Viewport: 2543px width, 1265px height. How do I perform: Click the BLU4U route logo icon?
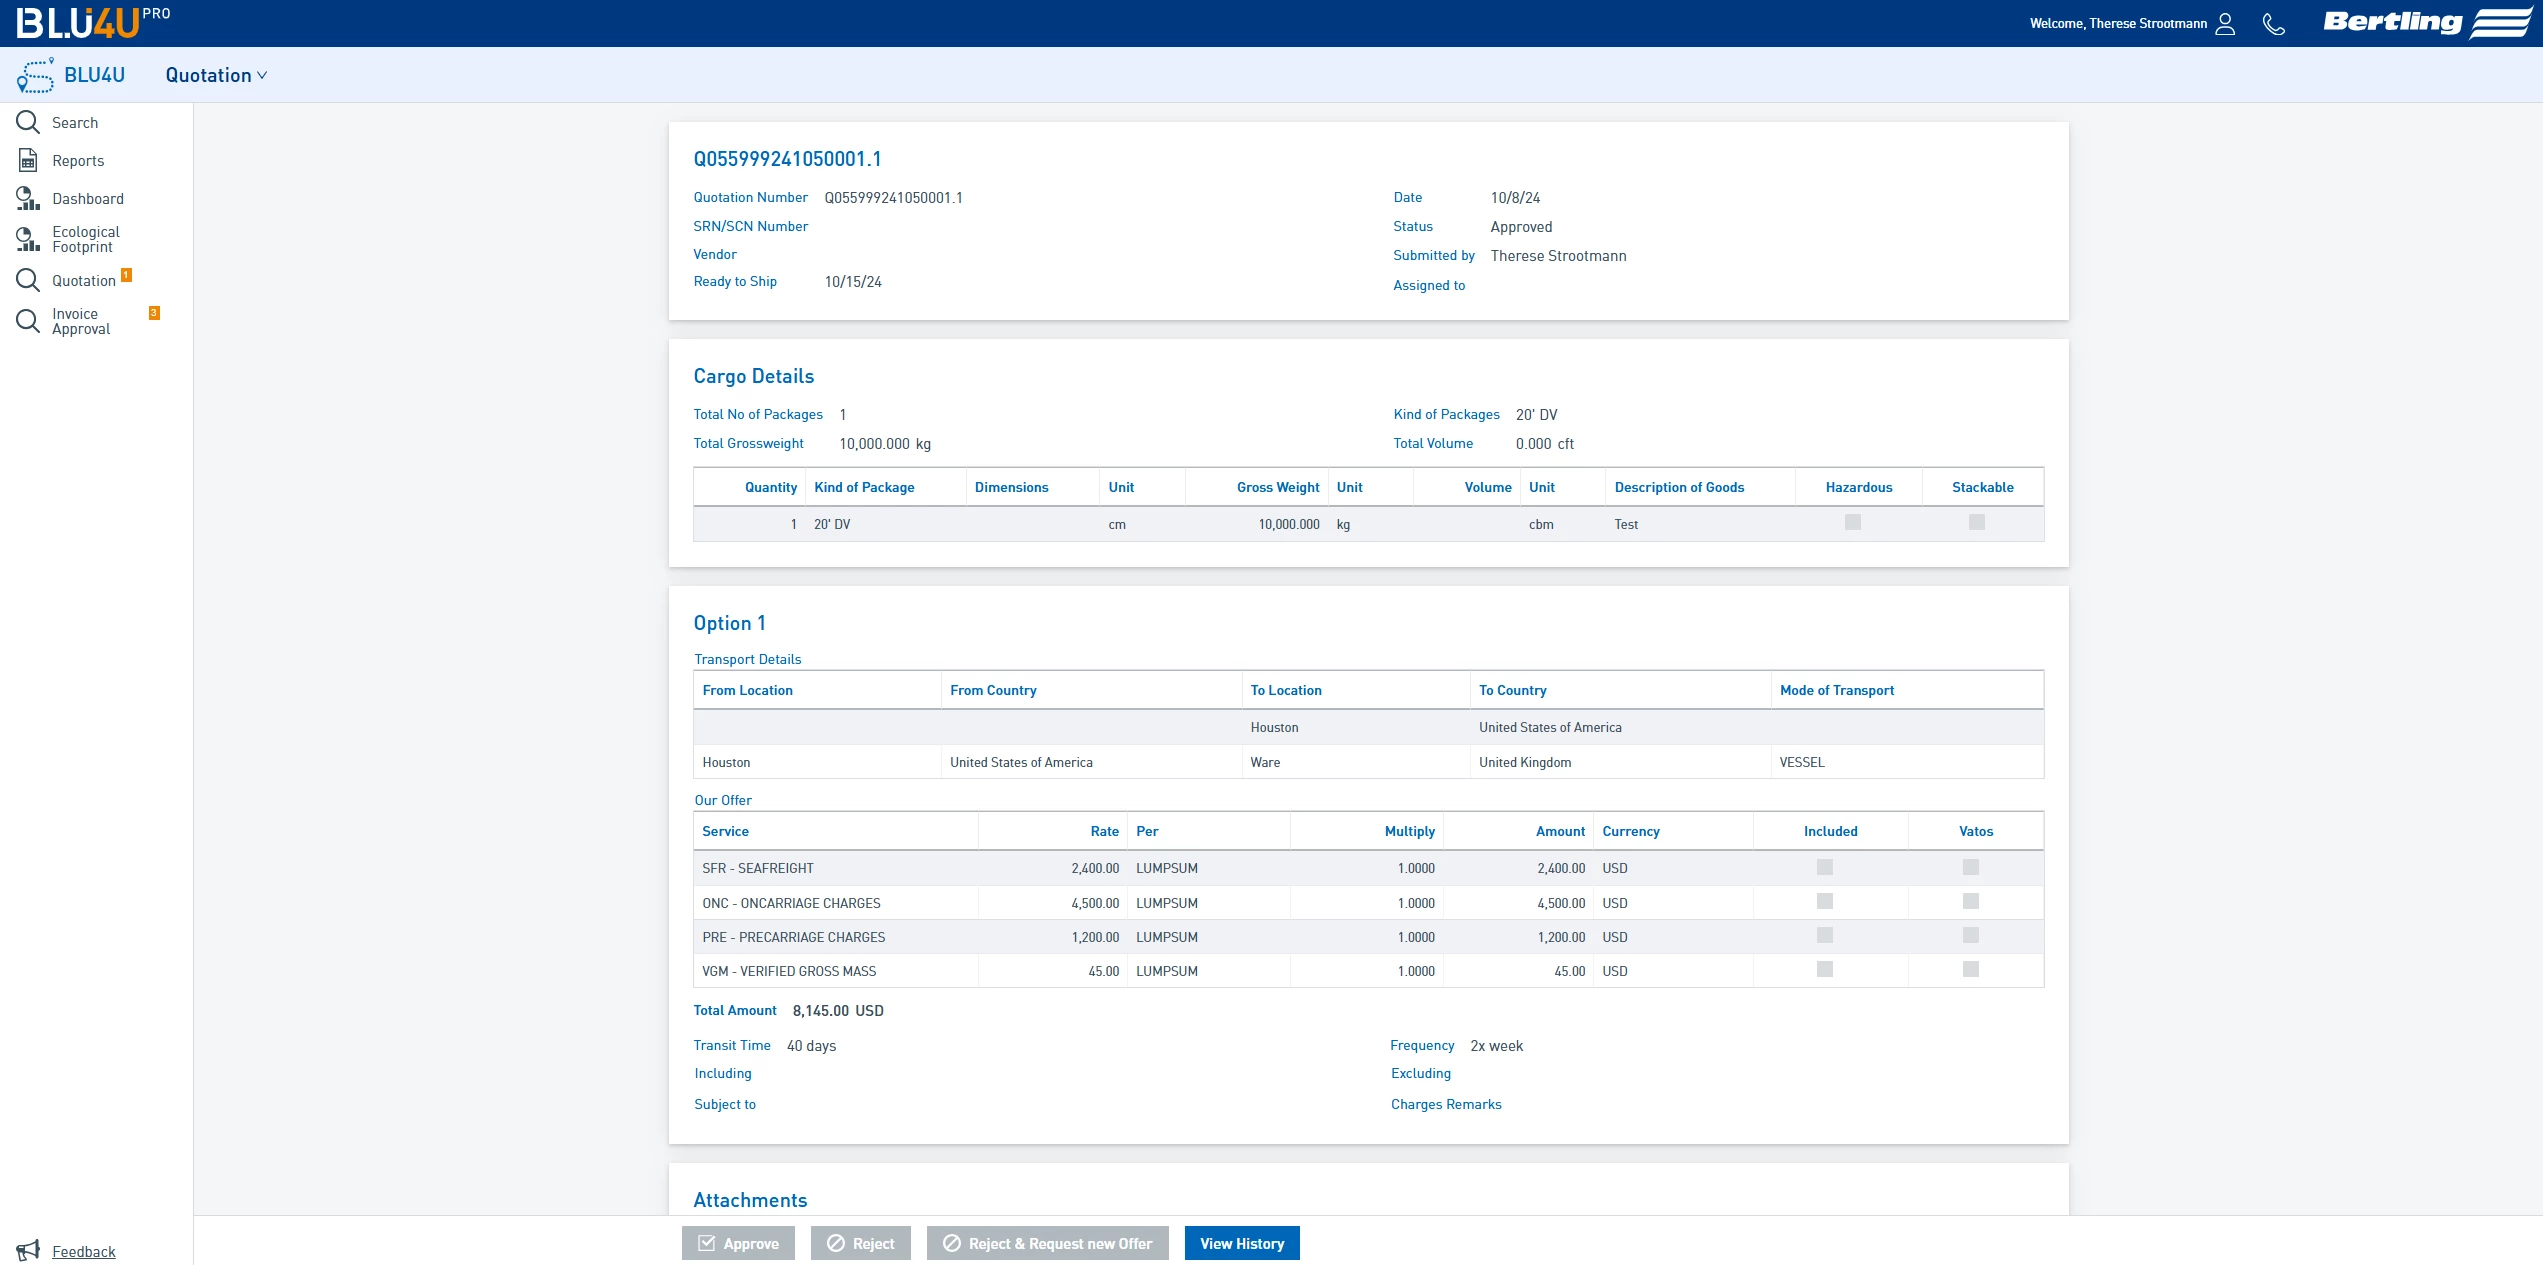point(36,75)
